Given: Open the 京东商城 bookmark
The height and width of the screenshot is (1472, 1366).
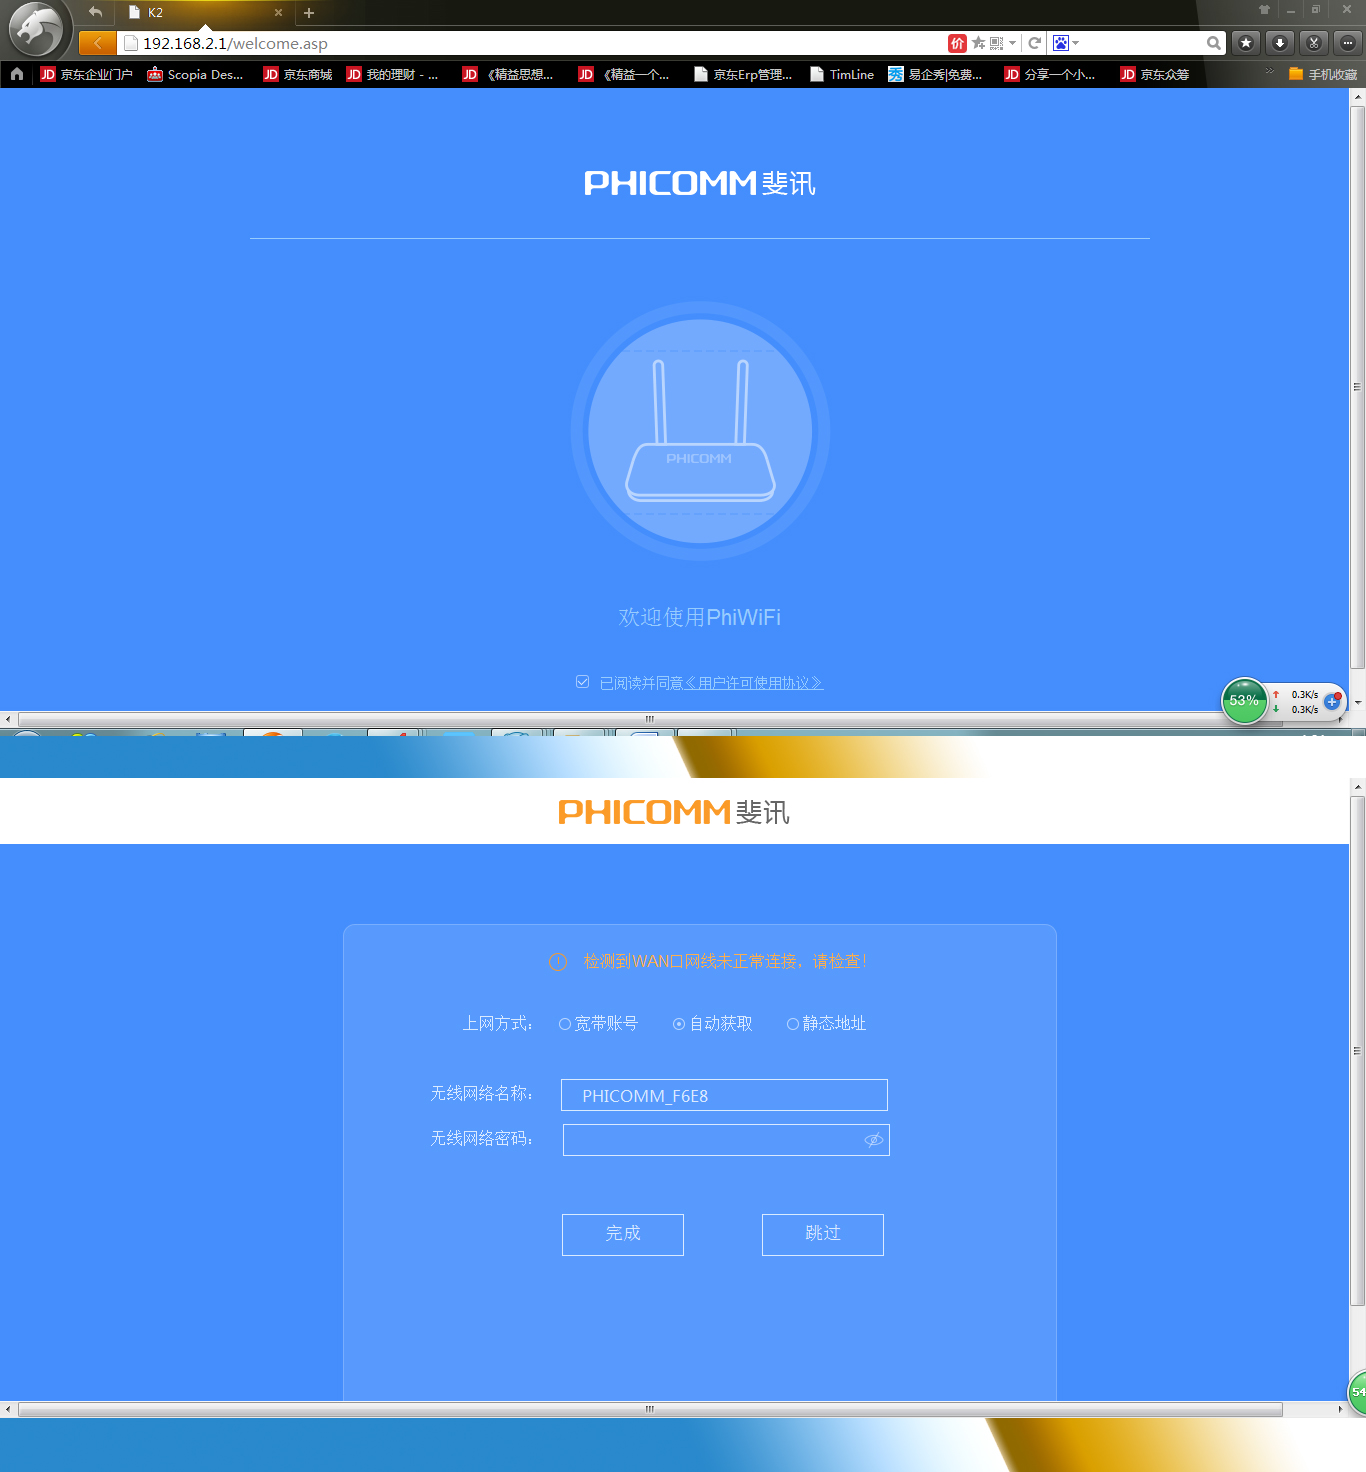Looking at the screenshot, I should pyautogui.click(x=298, y=74).
